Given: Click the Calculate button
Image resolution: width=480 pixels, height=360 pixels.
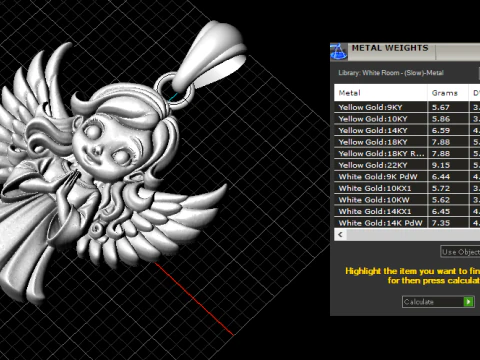Looking at the screenshot, I should tap(438, 302).
